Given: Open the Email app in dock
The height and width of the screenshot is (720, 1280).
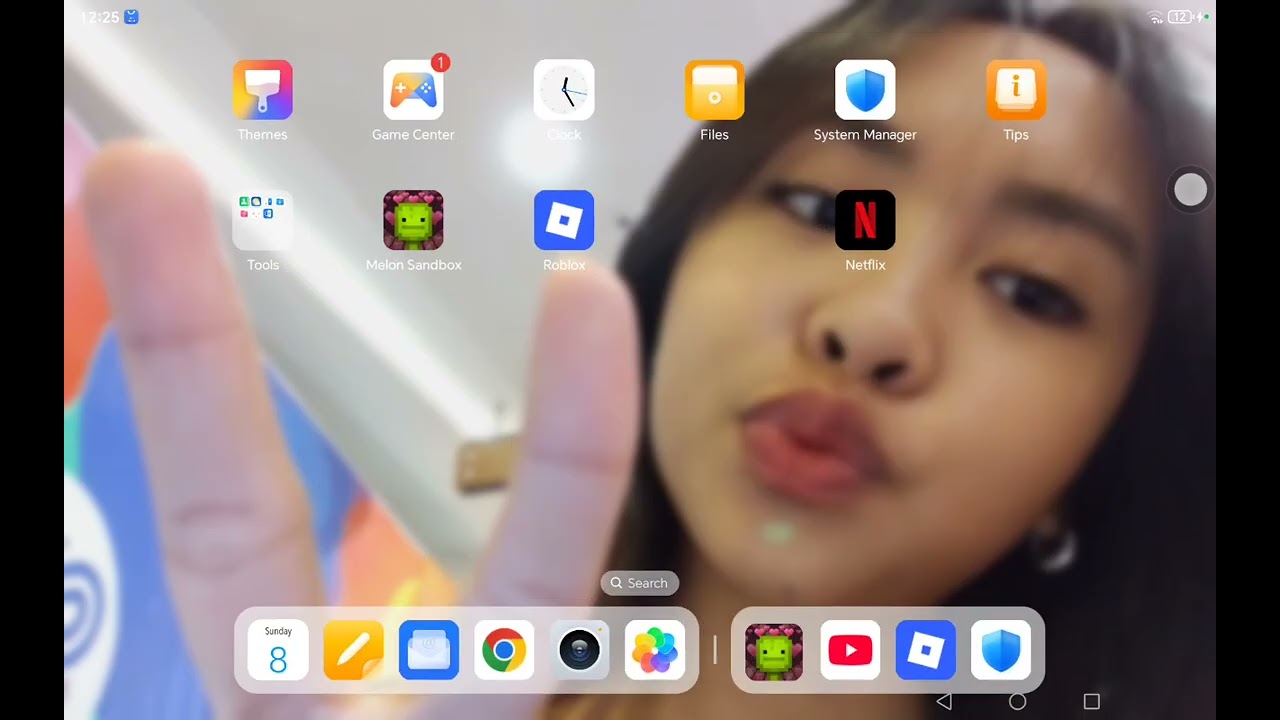Looking at the screenshot, I should (x=429, y=650).
